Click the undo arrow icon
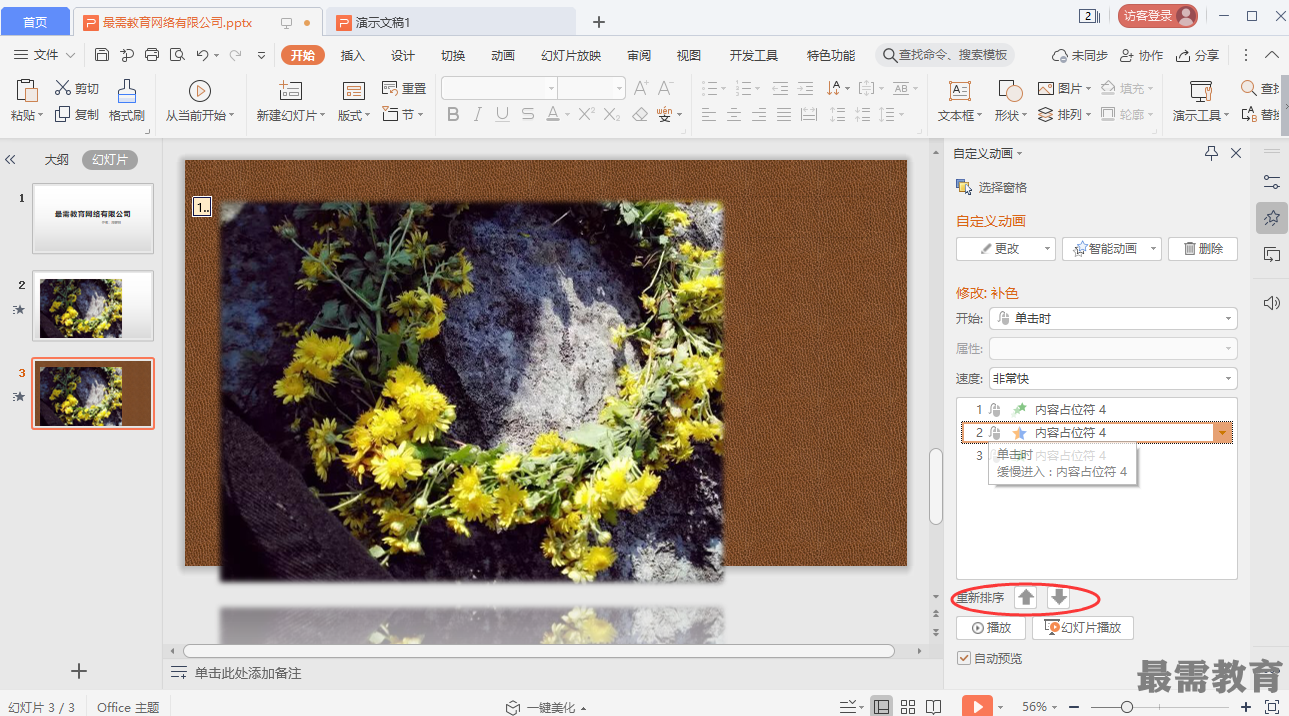This screenshot has height=716, width=1289. 202,55
